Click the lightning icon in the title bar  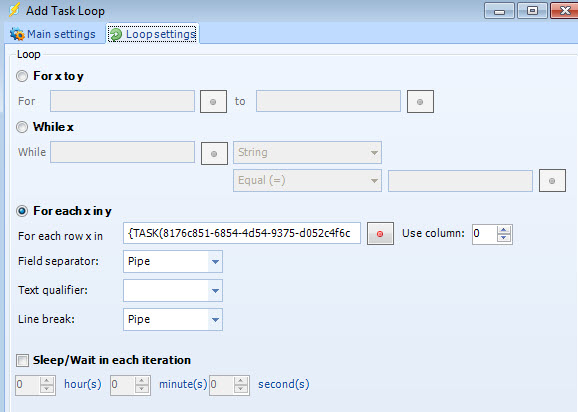[x=14, y=10]
